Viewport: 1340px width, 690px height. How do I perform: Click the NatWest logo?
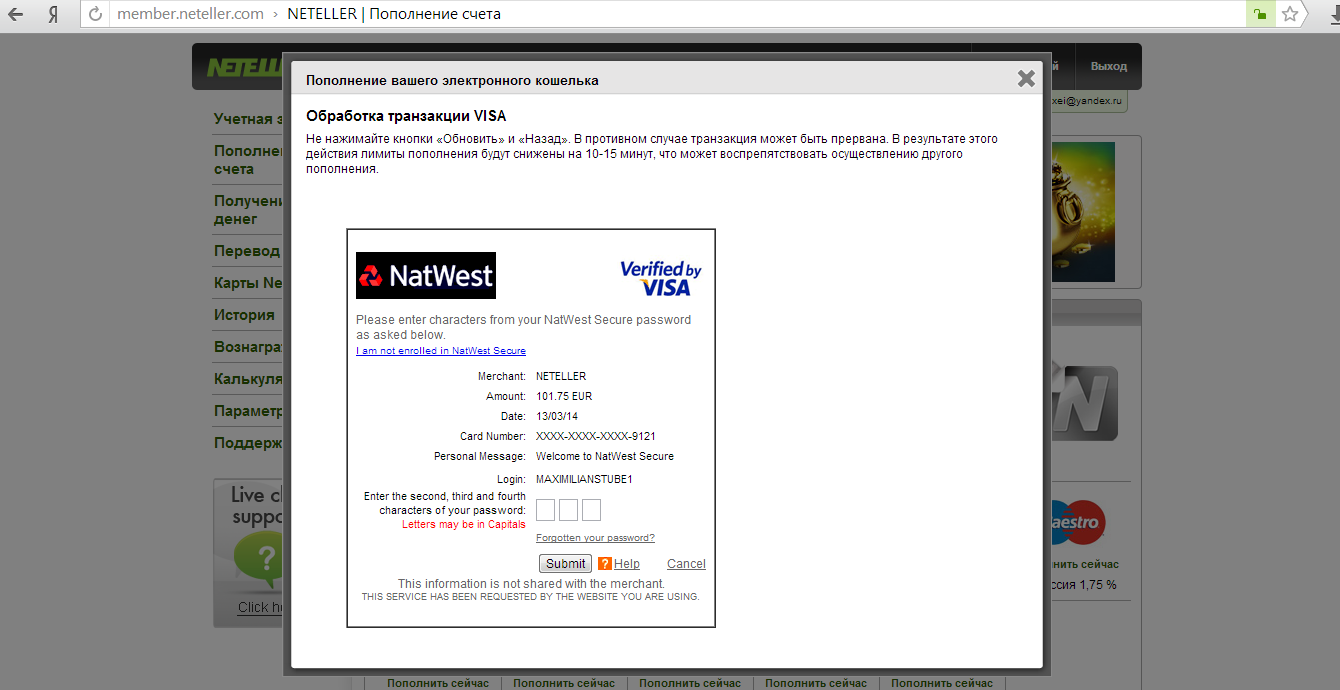(x=426, y=275)
